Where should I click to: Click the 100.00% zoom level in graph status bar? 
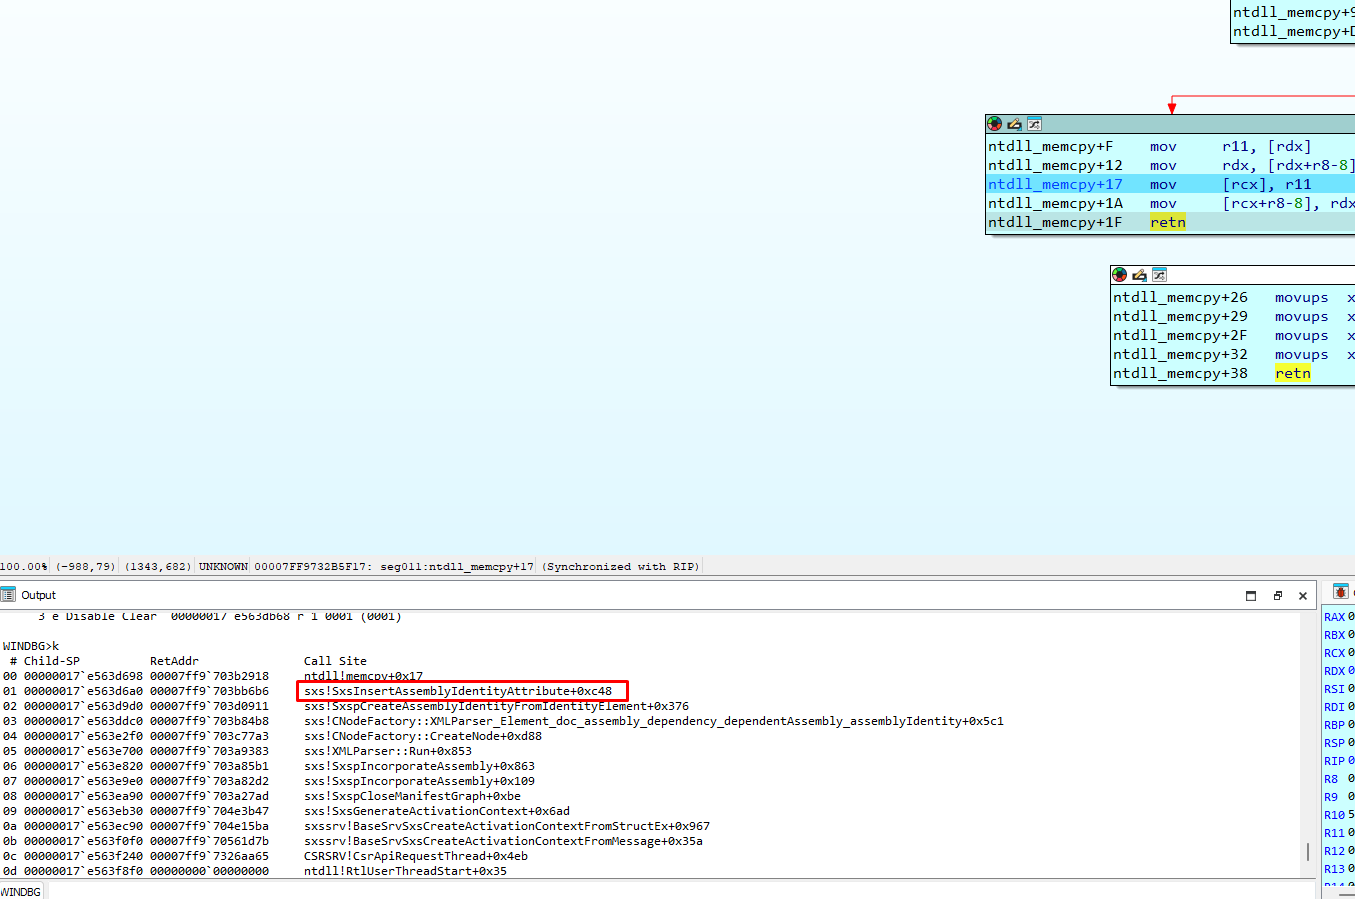click(x=24, y=567)
